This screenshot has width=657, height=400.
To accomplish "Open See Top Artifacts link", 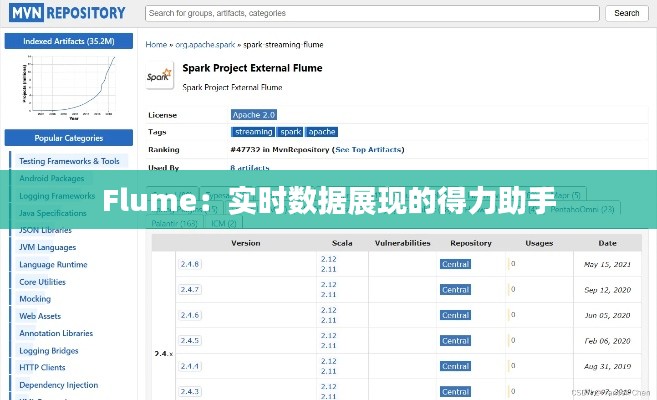I will (x=368, y=150).
